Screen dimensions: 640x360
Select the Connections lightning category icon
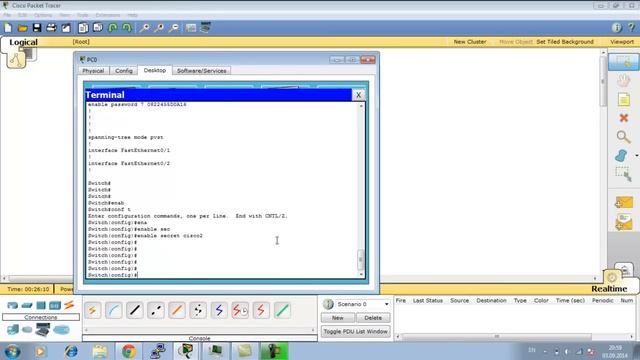(69, 304)
